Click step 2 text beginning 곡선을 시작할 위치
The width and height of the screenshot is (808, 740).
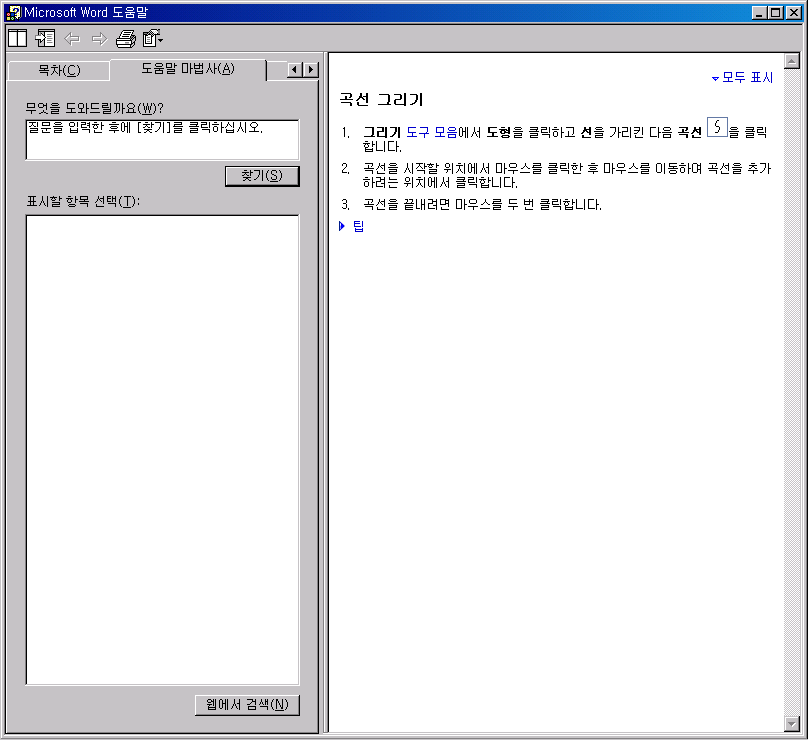(567, 175)
